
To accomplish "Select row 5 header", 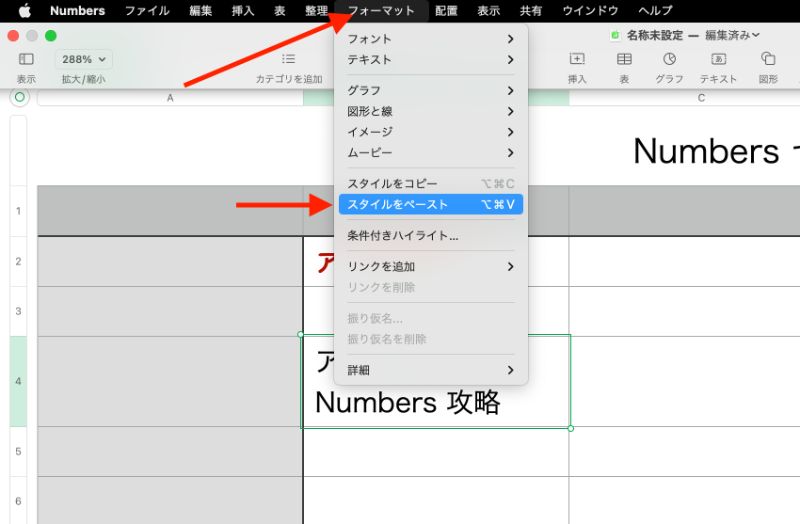I will point(18,452).
